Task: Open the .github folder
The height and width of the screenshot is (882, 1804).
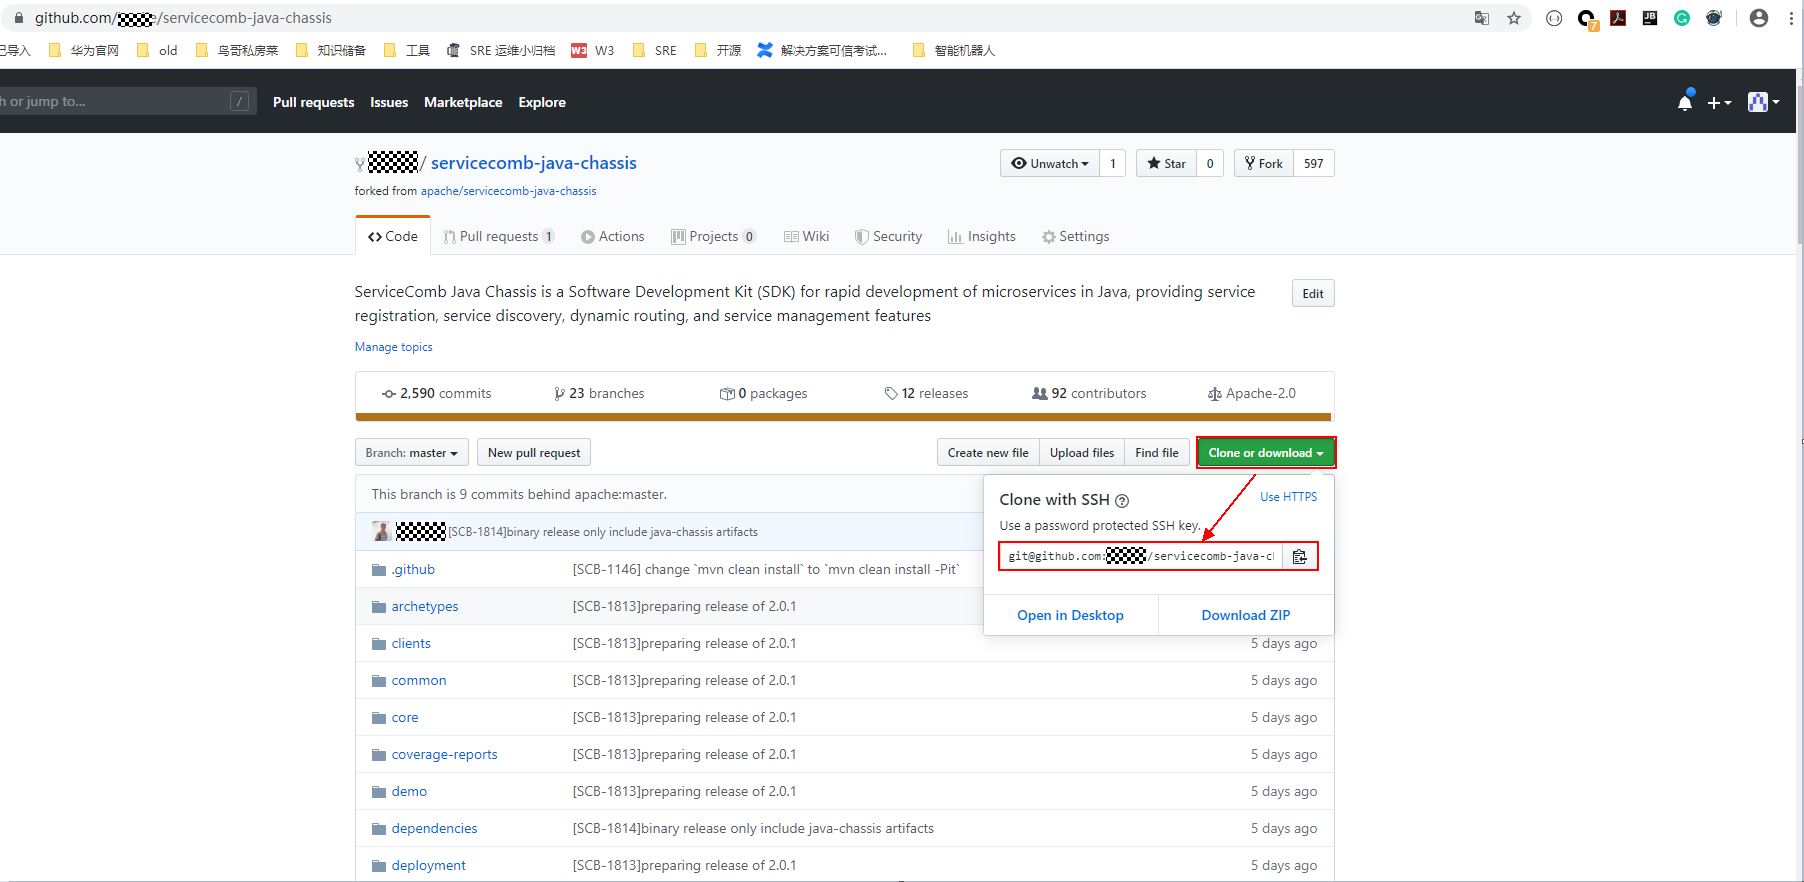Action: 413,569
